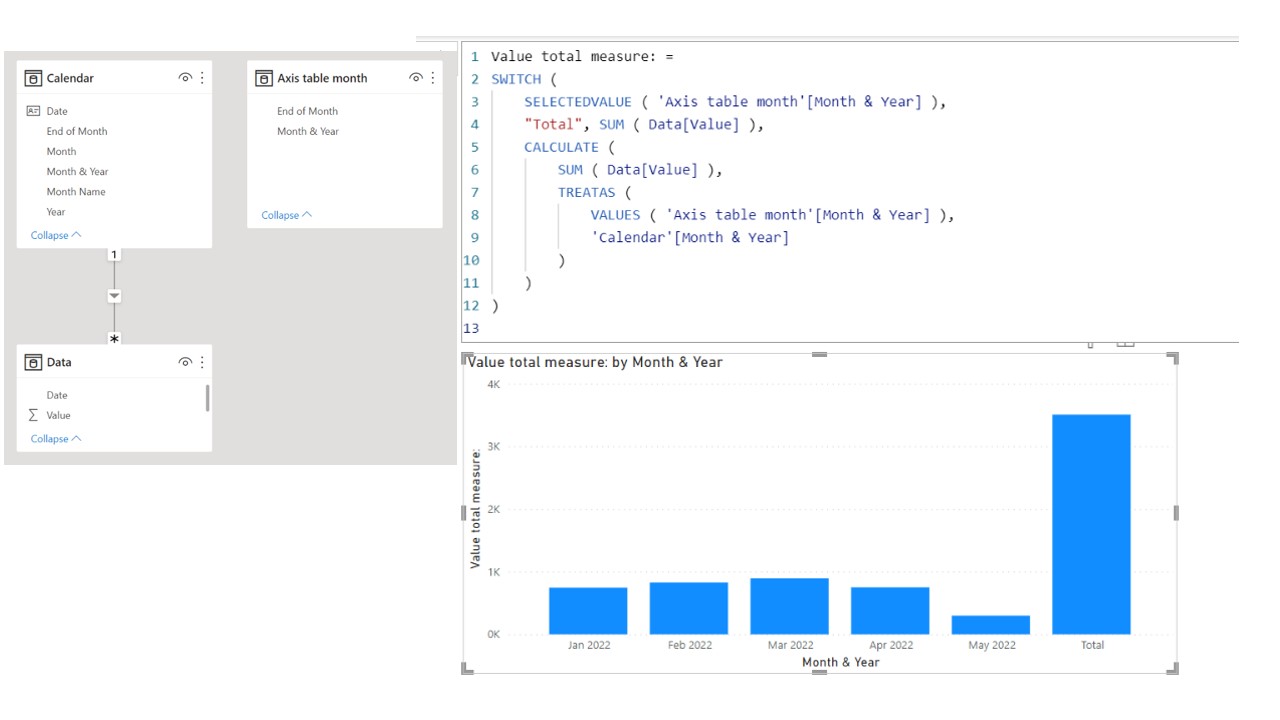Image resolution: width=1280 pixels, height=720 pixels.
Task: Select End of Month in Calendar table
Action: pos(77,131)
